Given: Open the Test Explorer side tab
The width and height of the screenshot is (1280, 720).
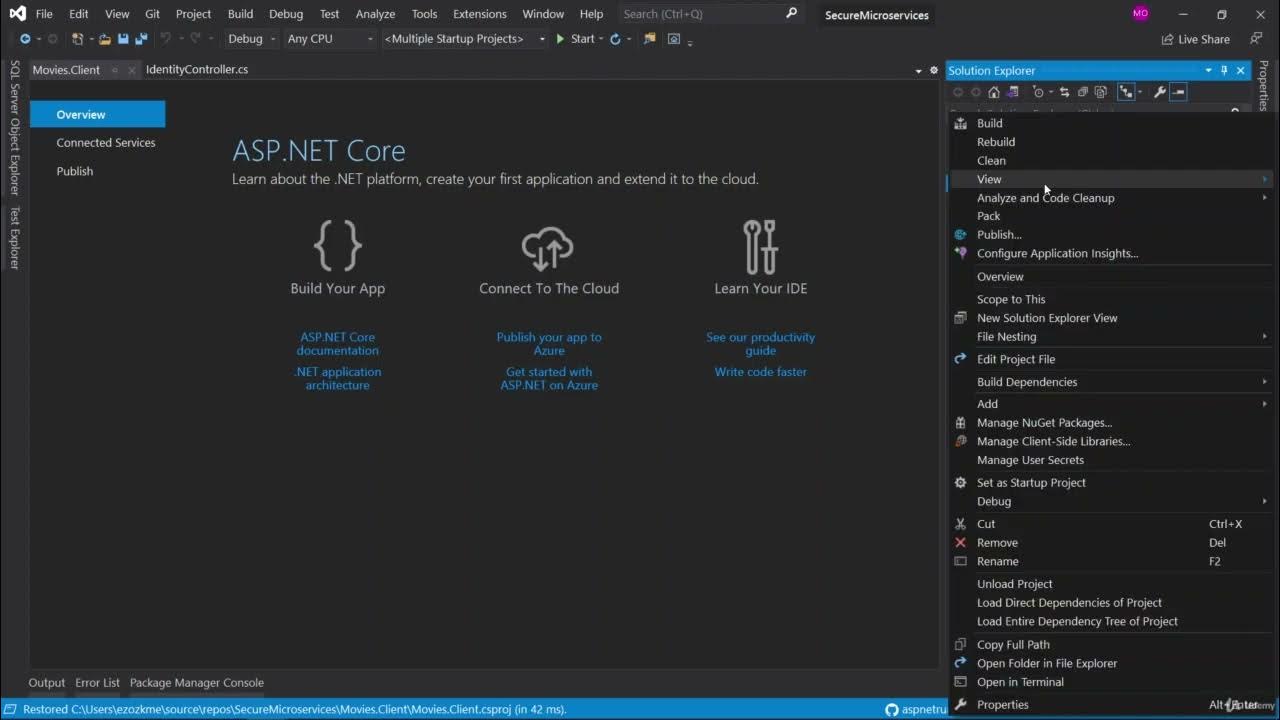Looking at the screenshot, I should [14, 237].
